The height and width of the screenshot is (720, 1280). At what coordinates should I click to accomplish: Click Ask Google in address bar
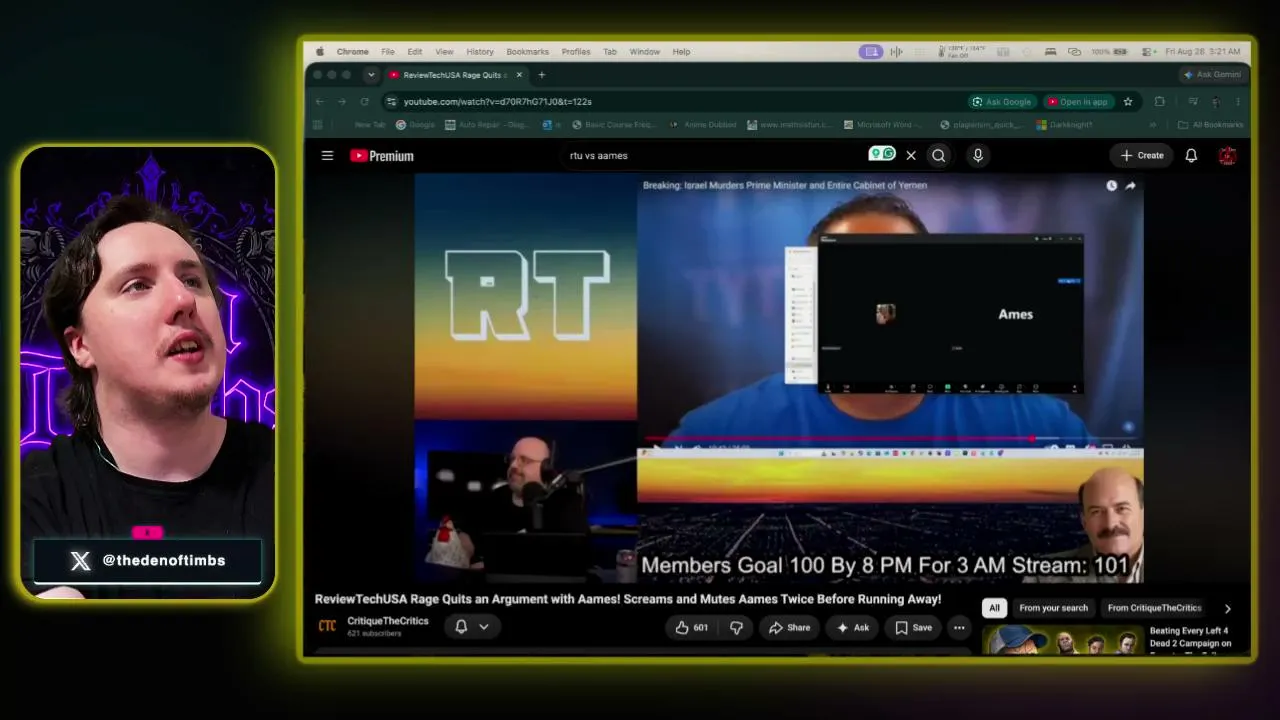click(x=1002, y=102)
